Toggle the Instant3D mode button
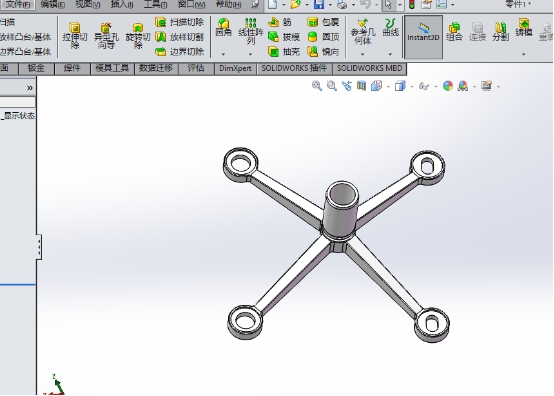The image size is (554, 396). [x=423, y=36]
